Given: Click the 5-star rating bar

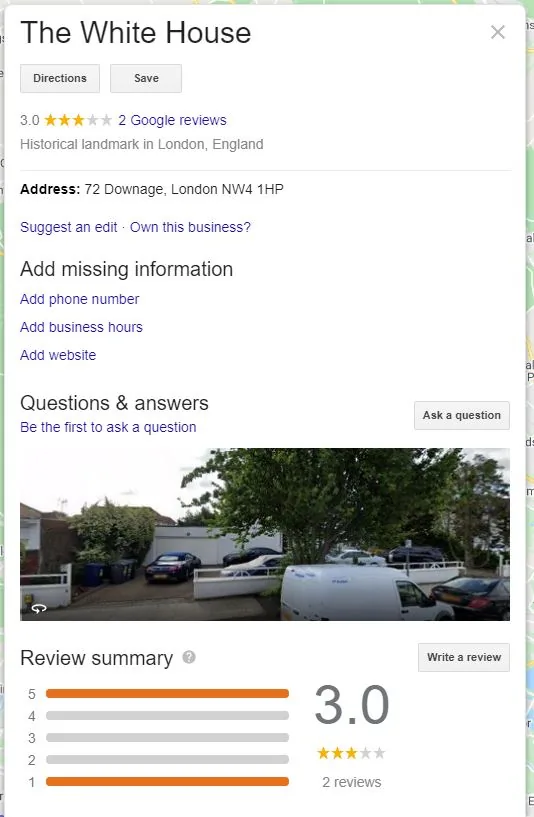Looking at the screenshot, I should tap(167, 693).
